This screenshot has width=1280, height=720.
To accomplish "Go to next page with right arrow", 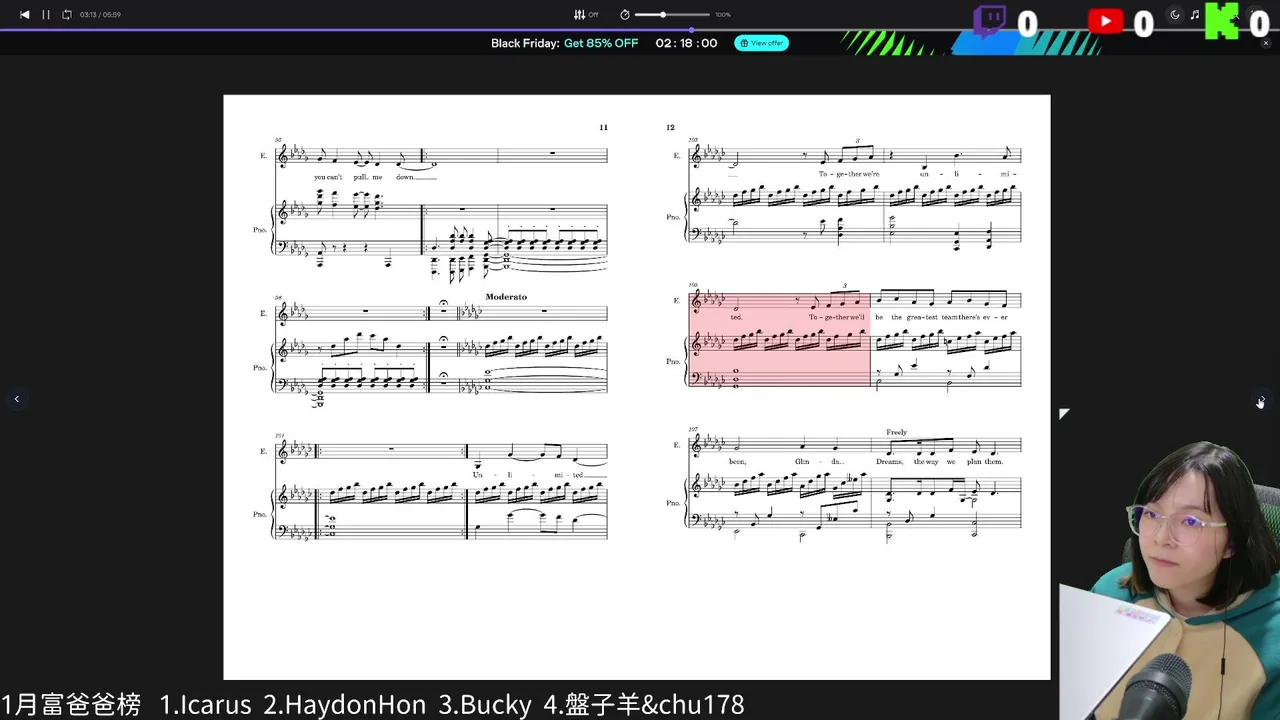I will [x=1261, y=399].
